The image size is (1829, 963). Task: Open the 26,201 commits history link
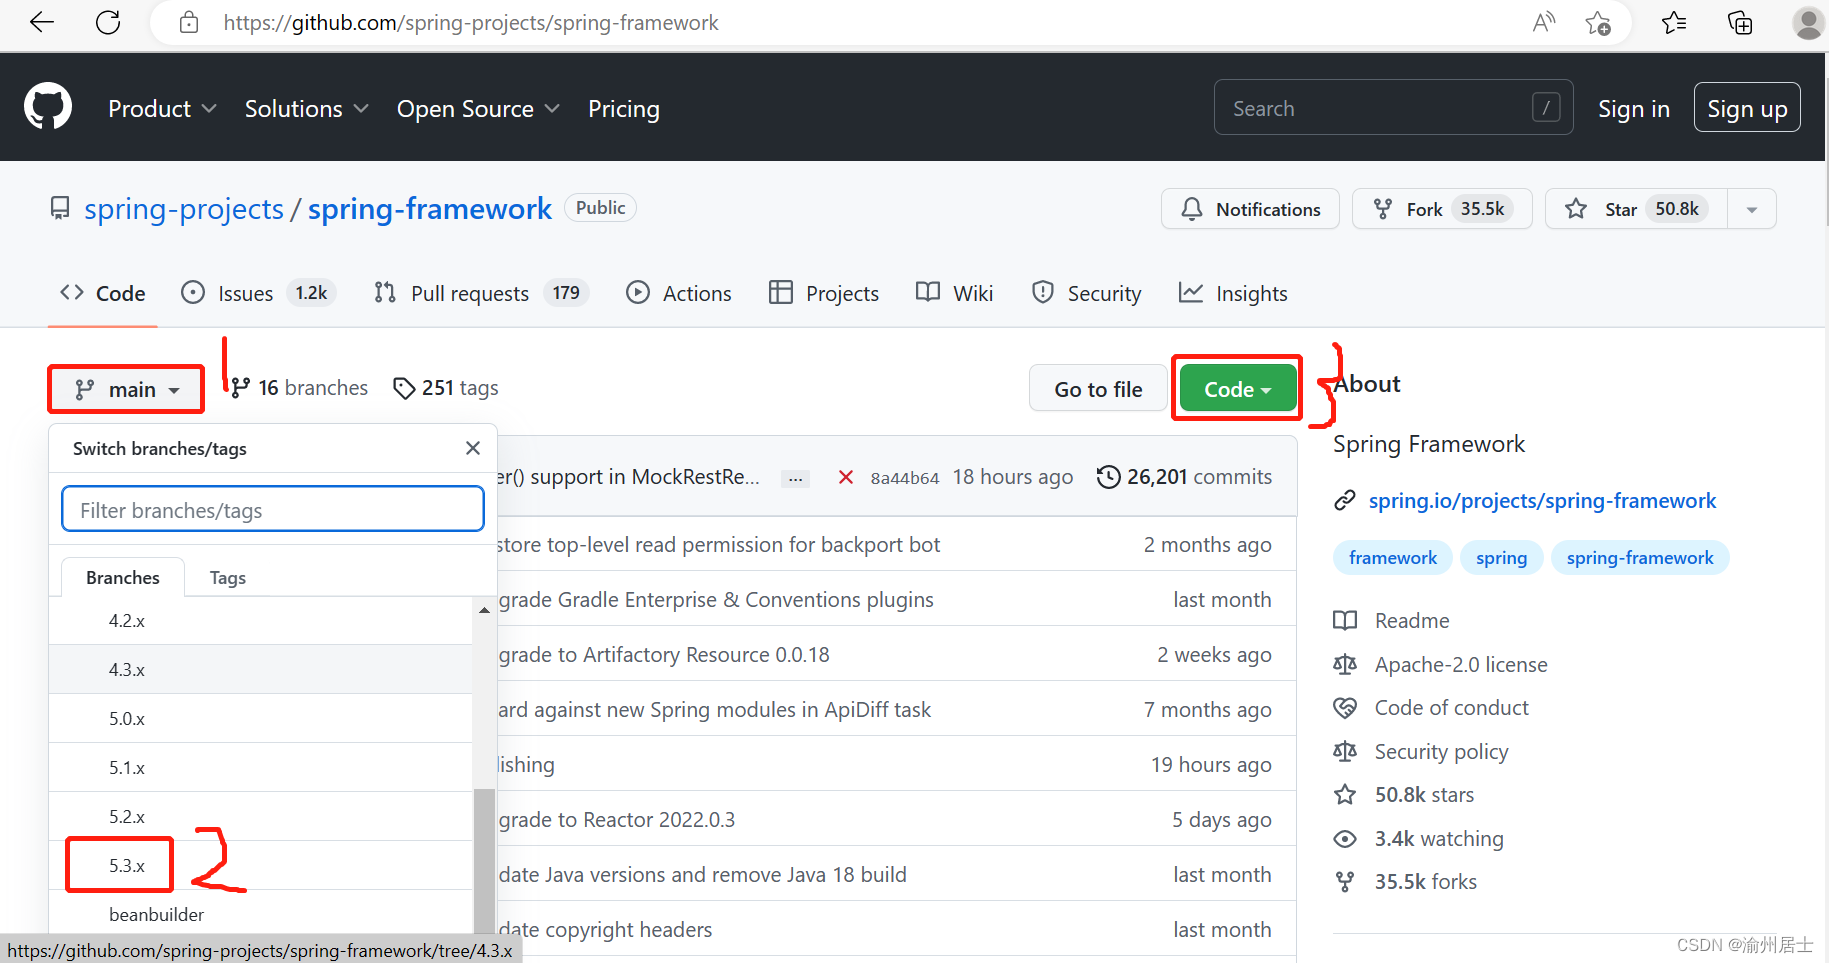[x=1185, y=477]
